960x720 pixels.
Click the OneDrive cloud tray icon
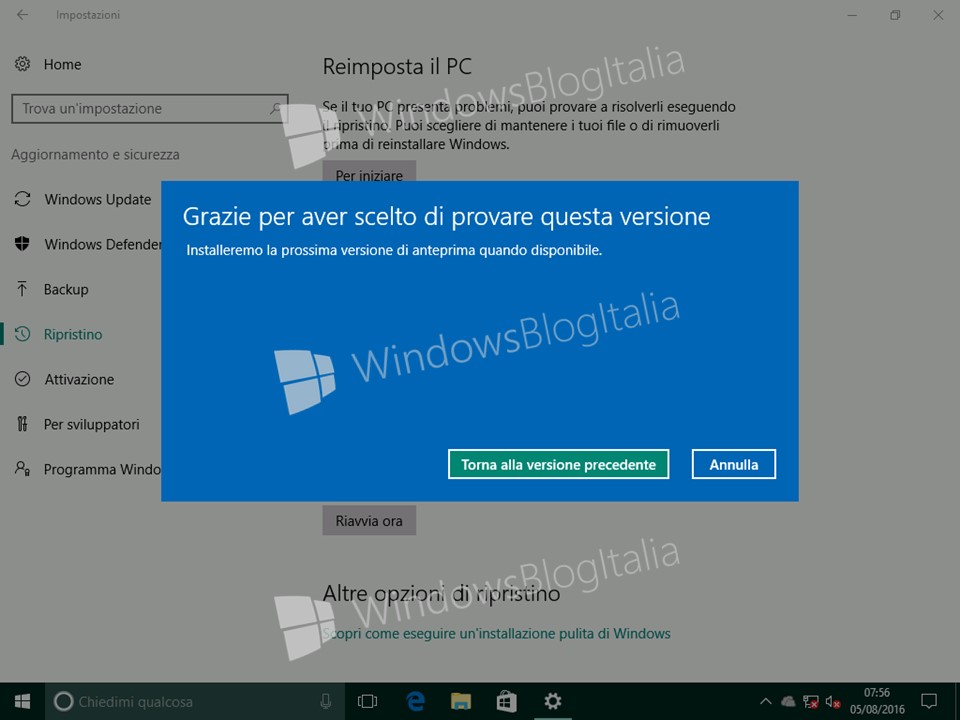788,701
